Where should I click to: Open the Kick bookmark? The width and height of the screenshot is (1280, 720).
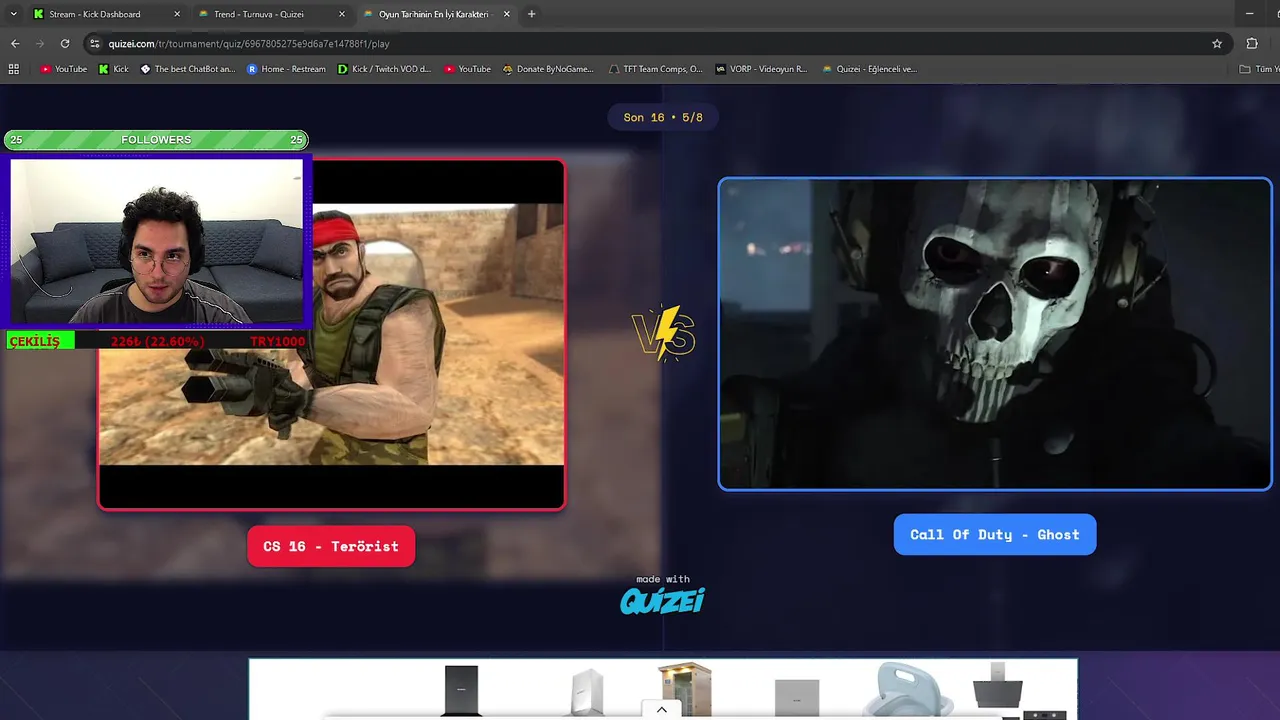tap(114, 69)
